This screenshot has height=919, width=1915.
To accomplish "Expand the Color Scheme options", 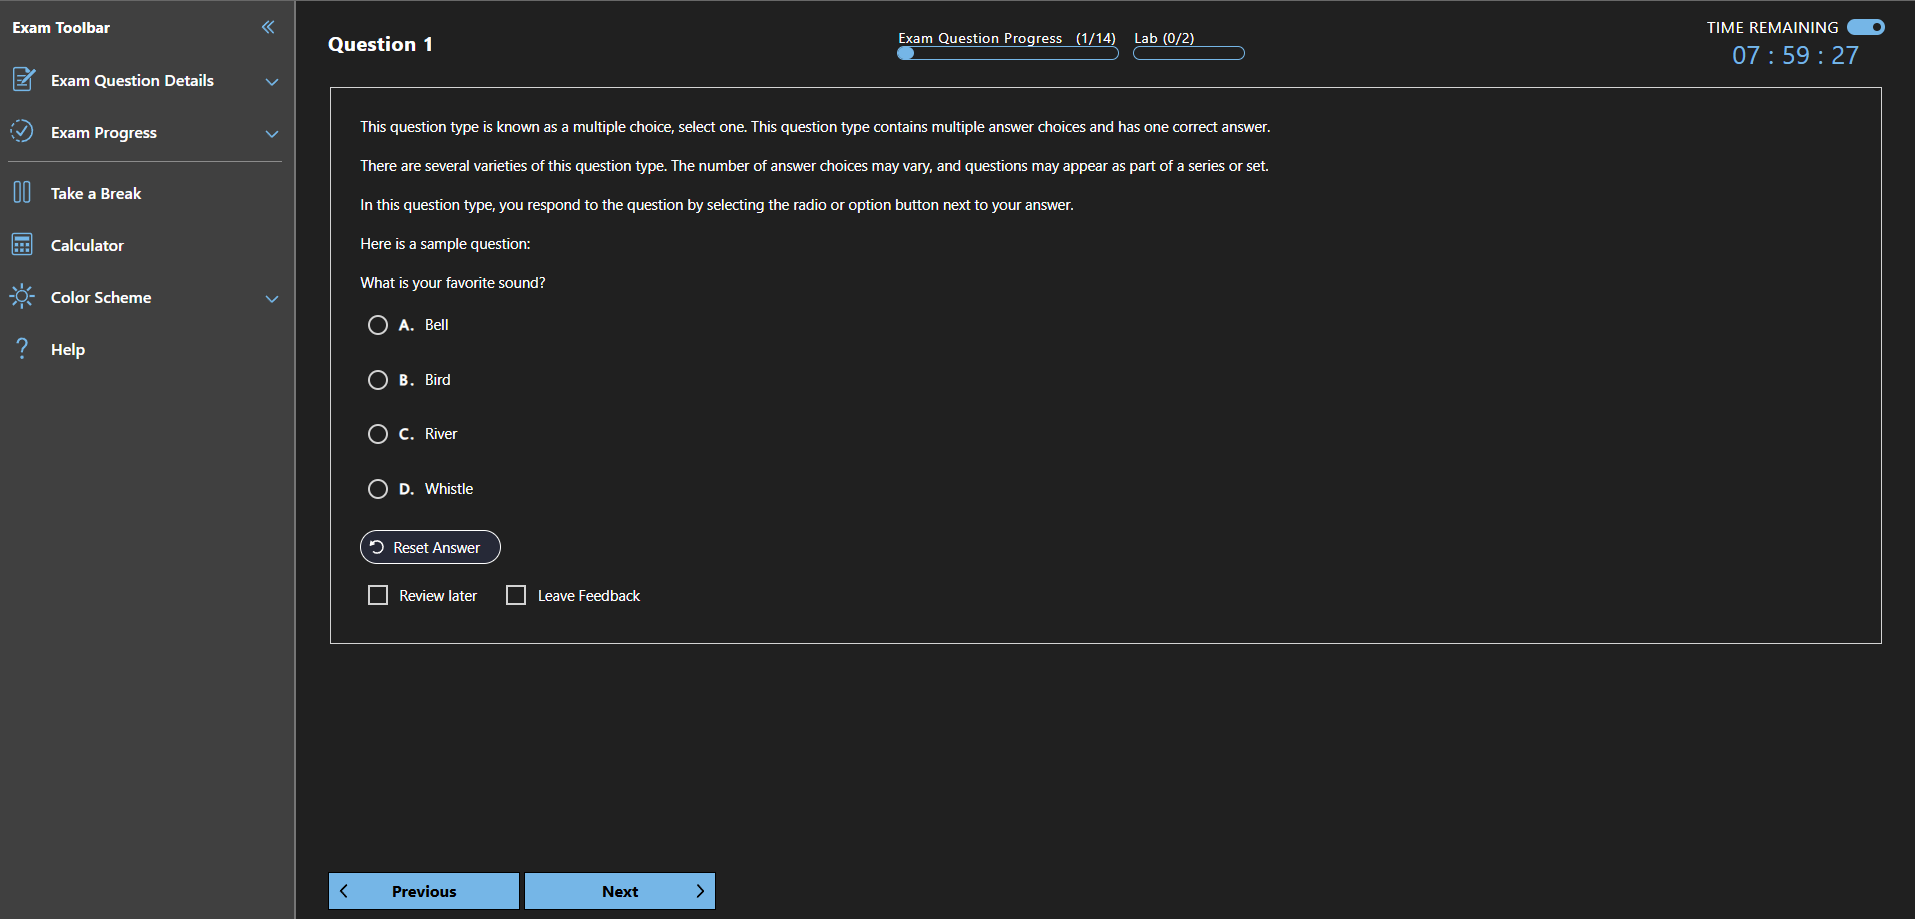I will pos(272,298).
